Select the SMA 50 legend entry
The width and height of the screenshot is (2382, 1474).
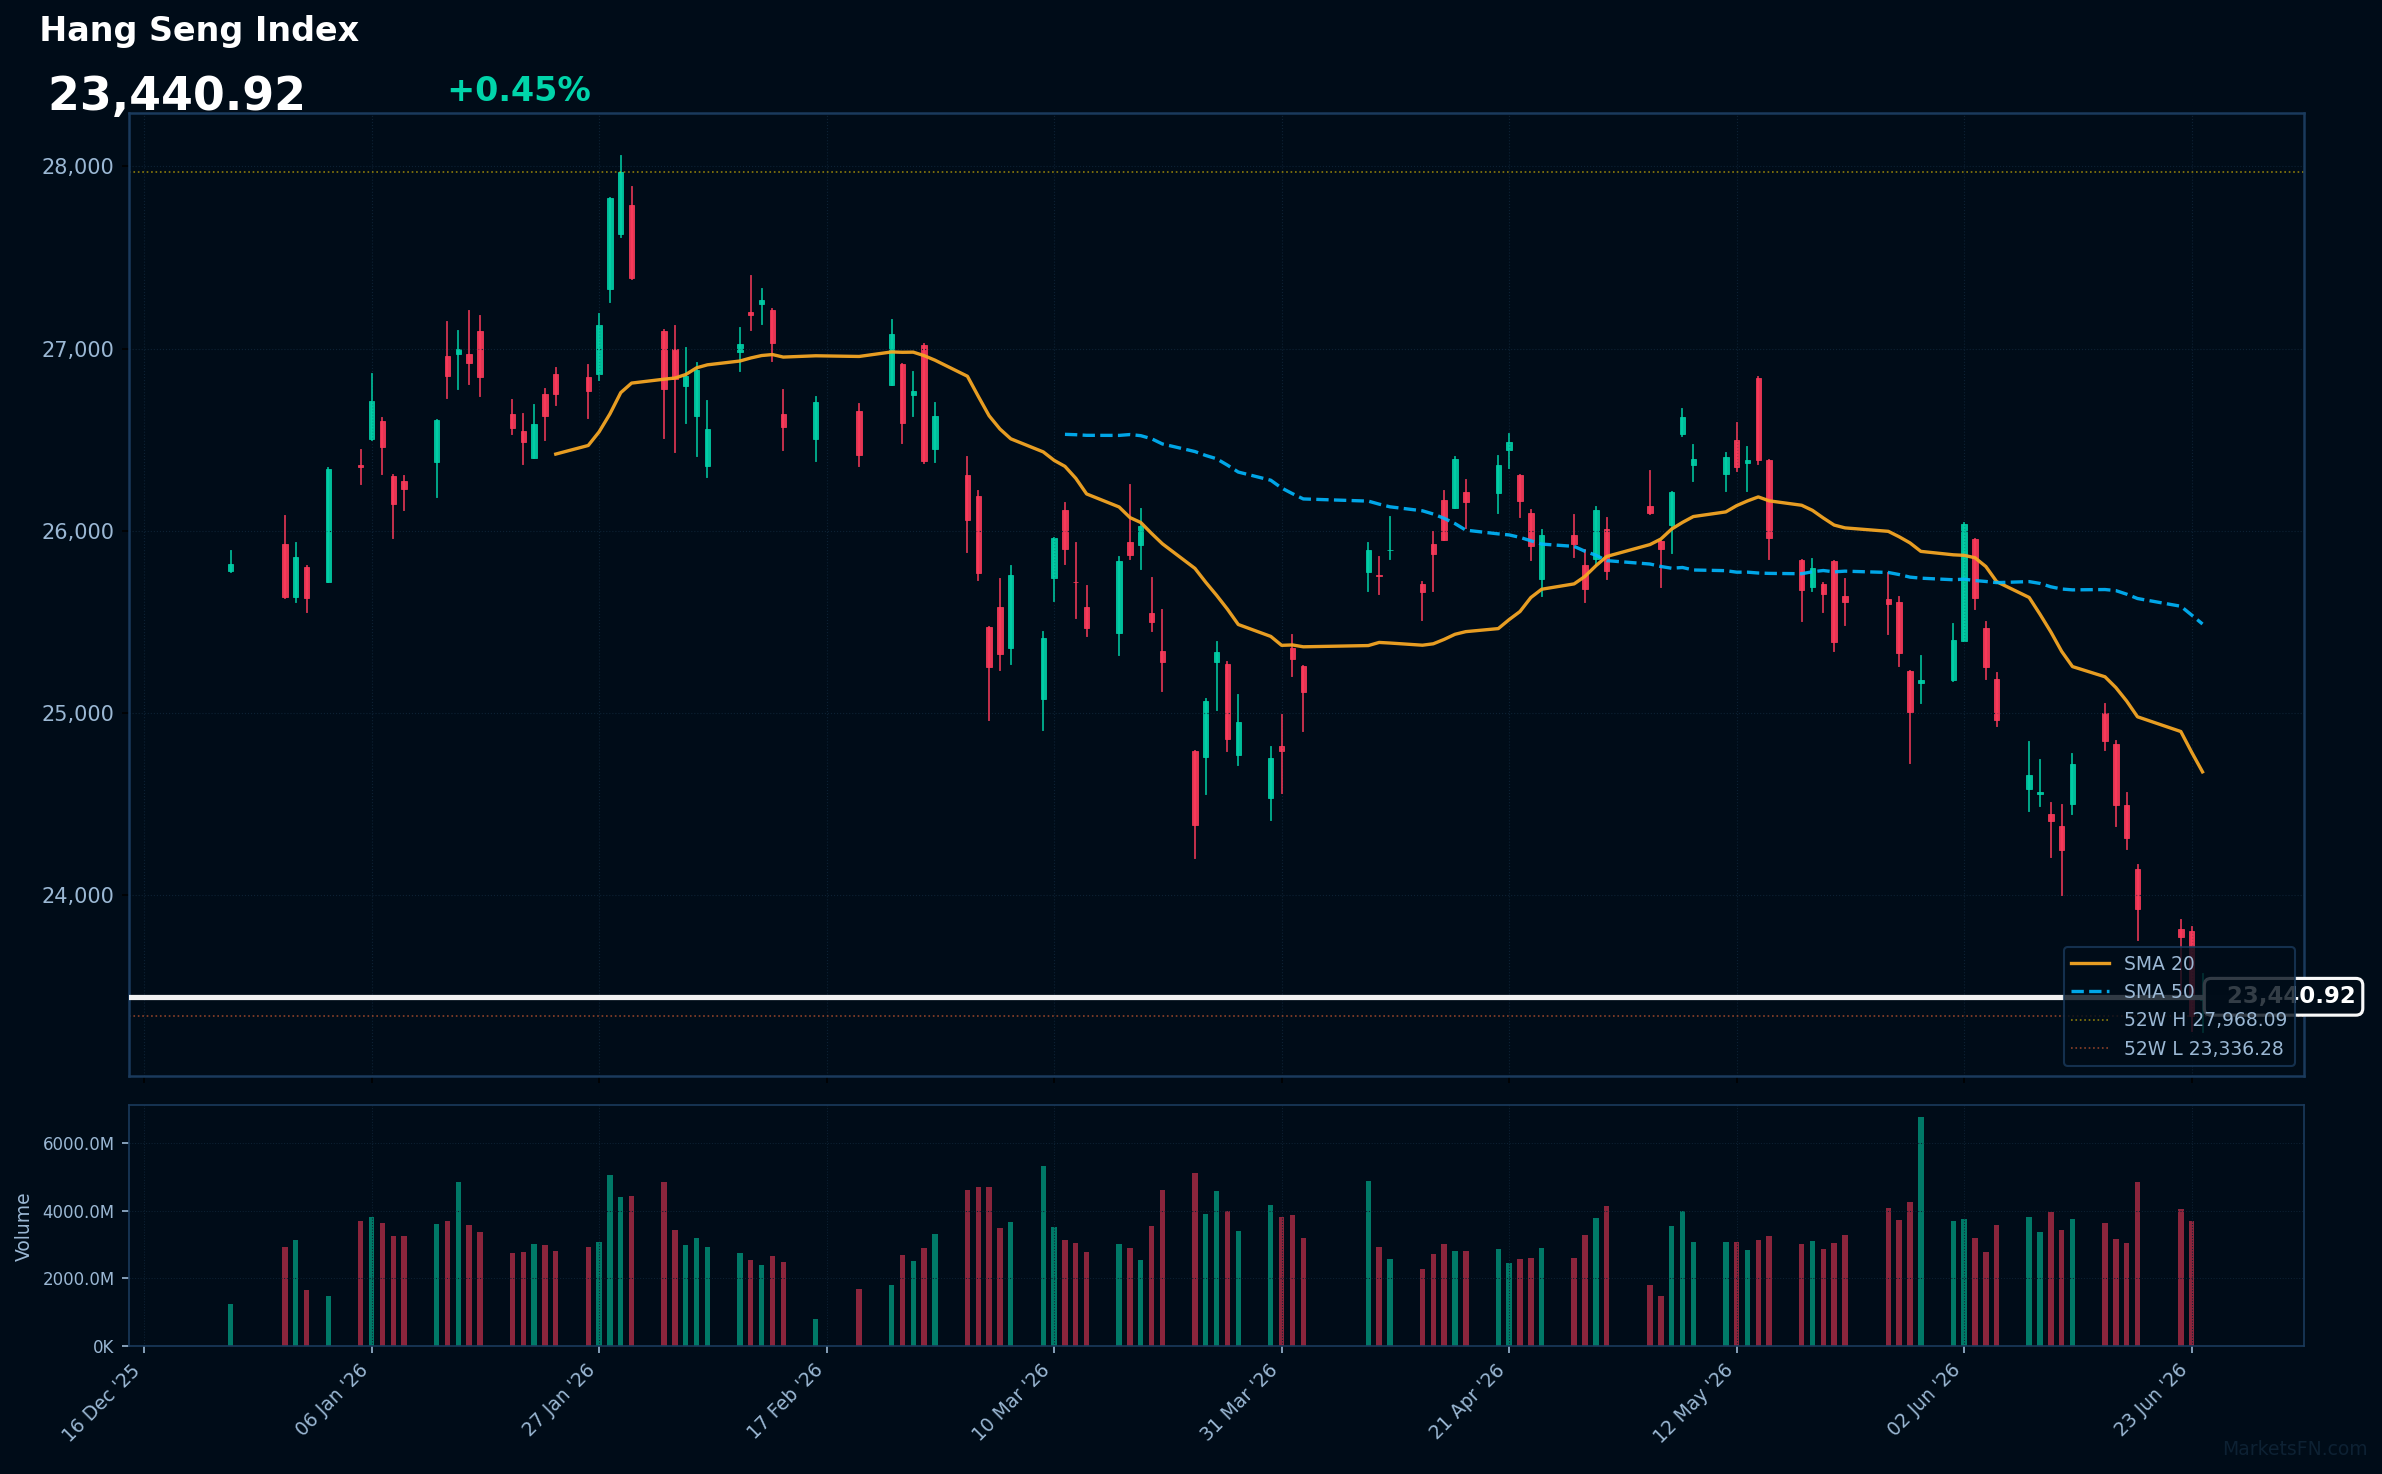pos(2132,991)
